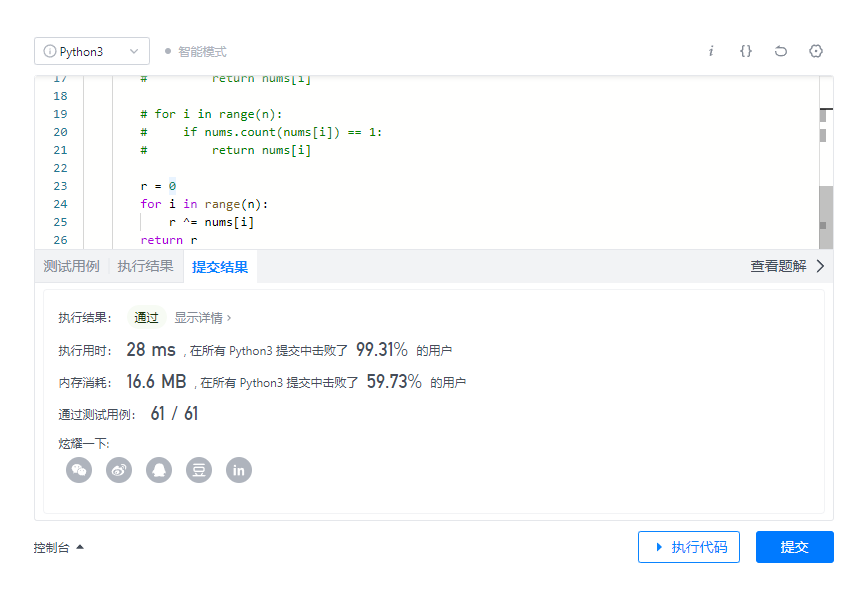This screenshot has width=853, height=600.
Task: Expand 显示详情 result details
Action: point(202,318)
